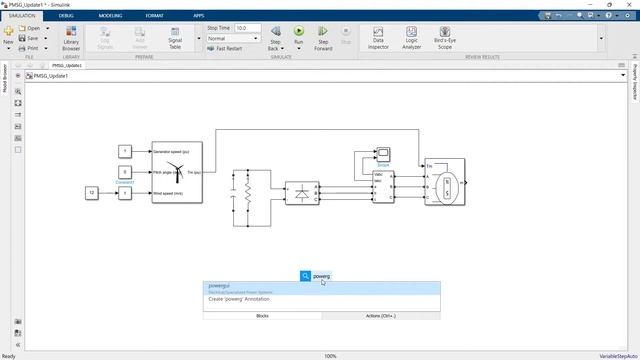This screenshot has width=640, height=360.
Task: Switch to the FORMAT tab
Action: pyautogui.click(x=154, y=16)
